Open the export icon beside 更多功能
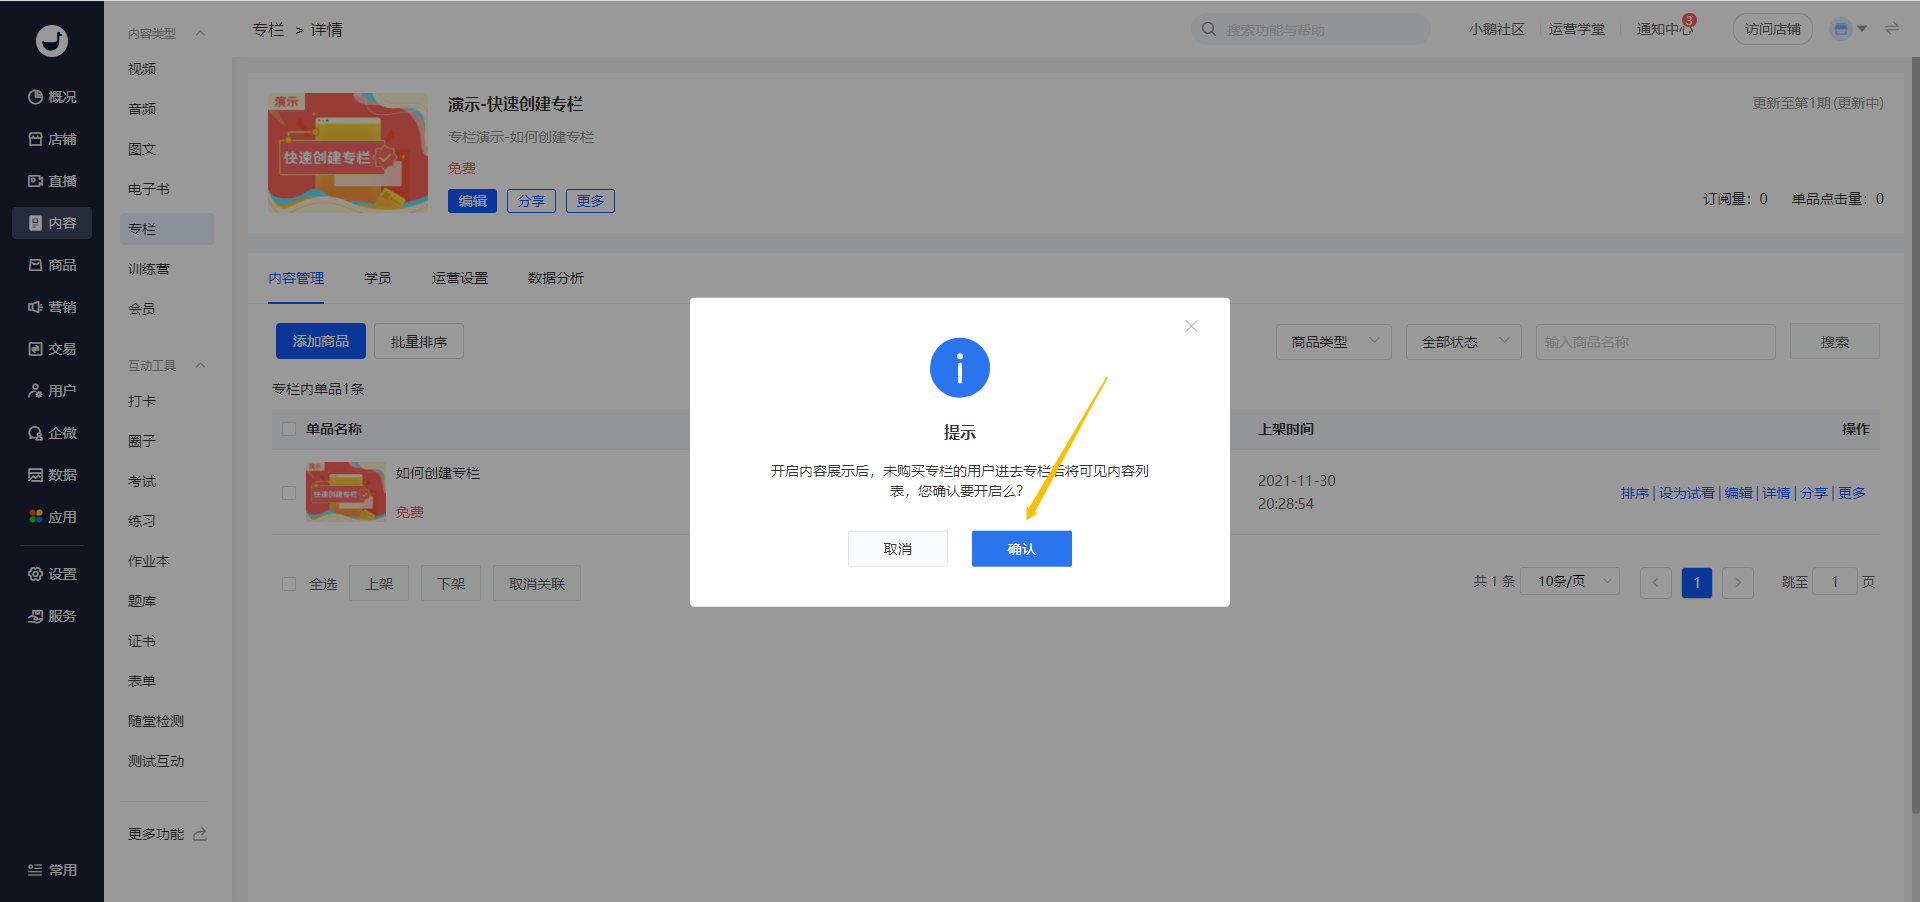The height and width of the screenshot is (902, 1920). pos(200,834)
